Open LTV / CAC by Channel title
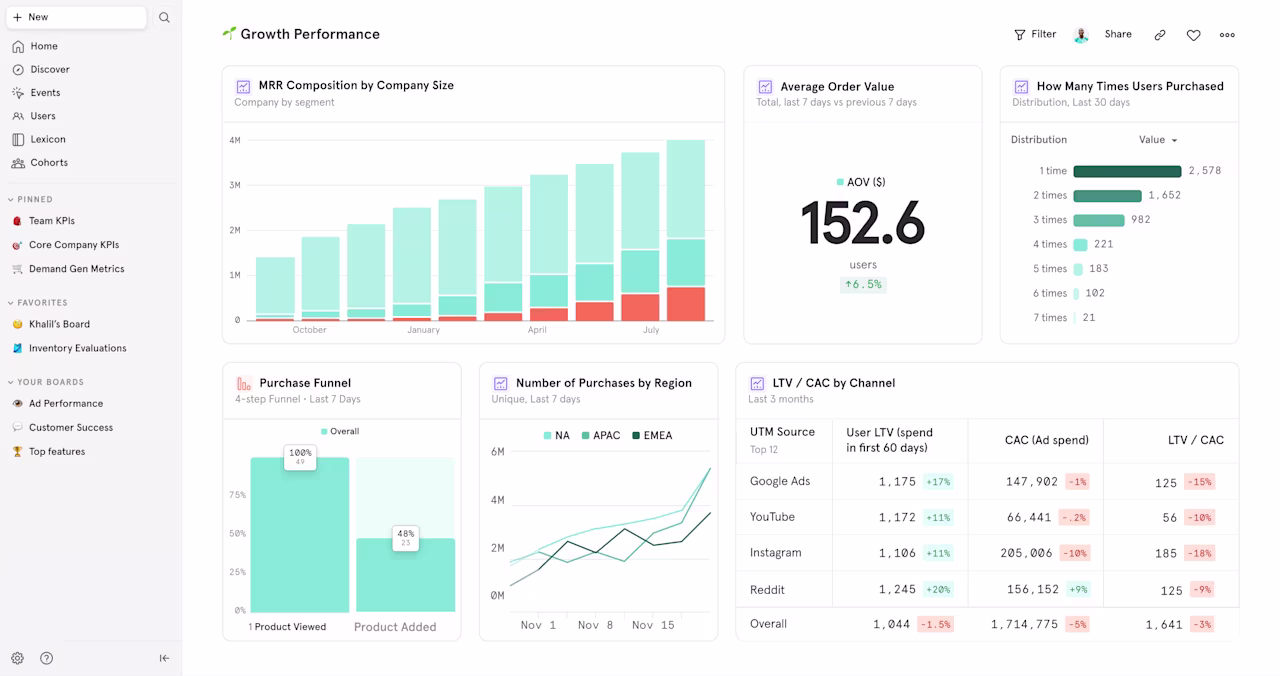 [834, 383]
